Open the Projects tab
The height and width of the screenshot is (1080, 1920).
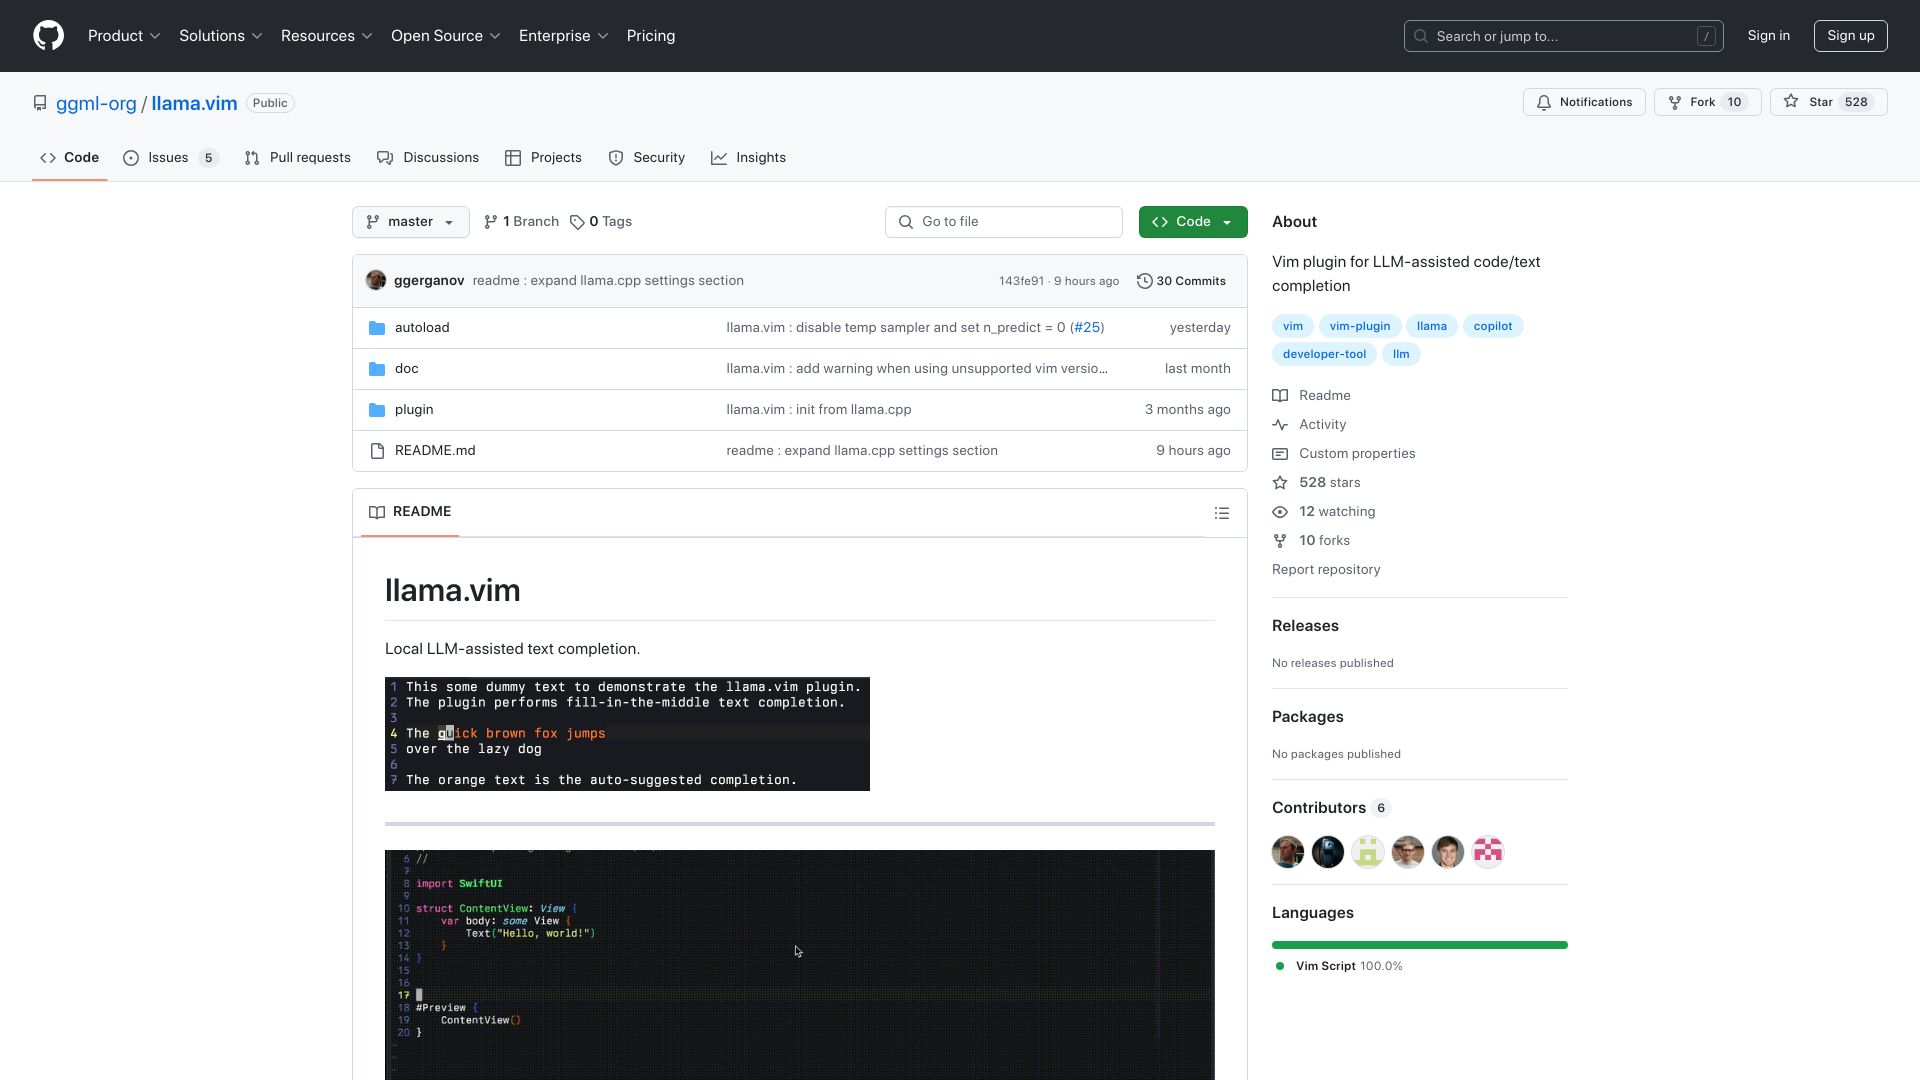[543, 158]
